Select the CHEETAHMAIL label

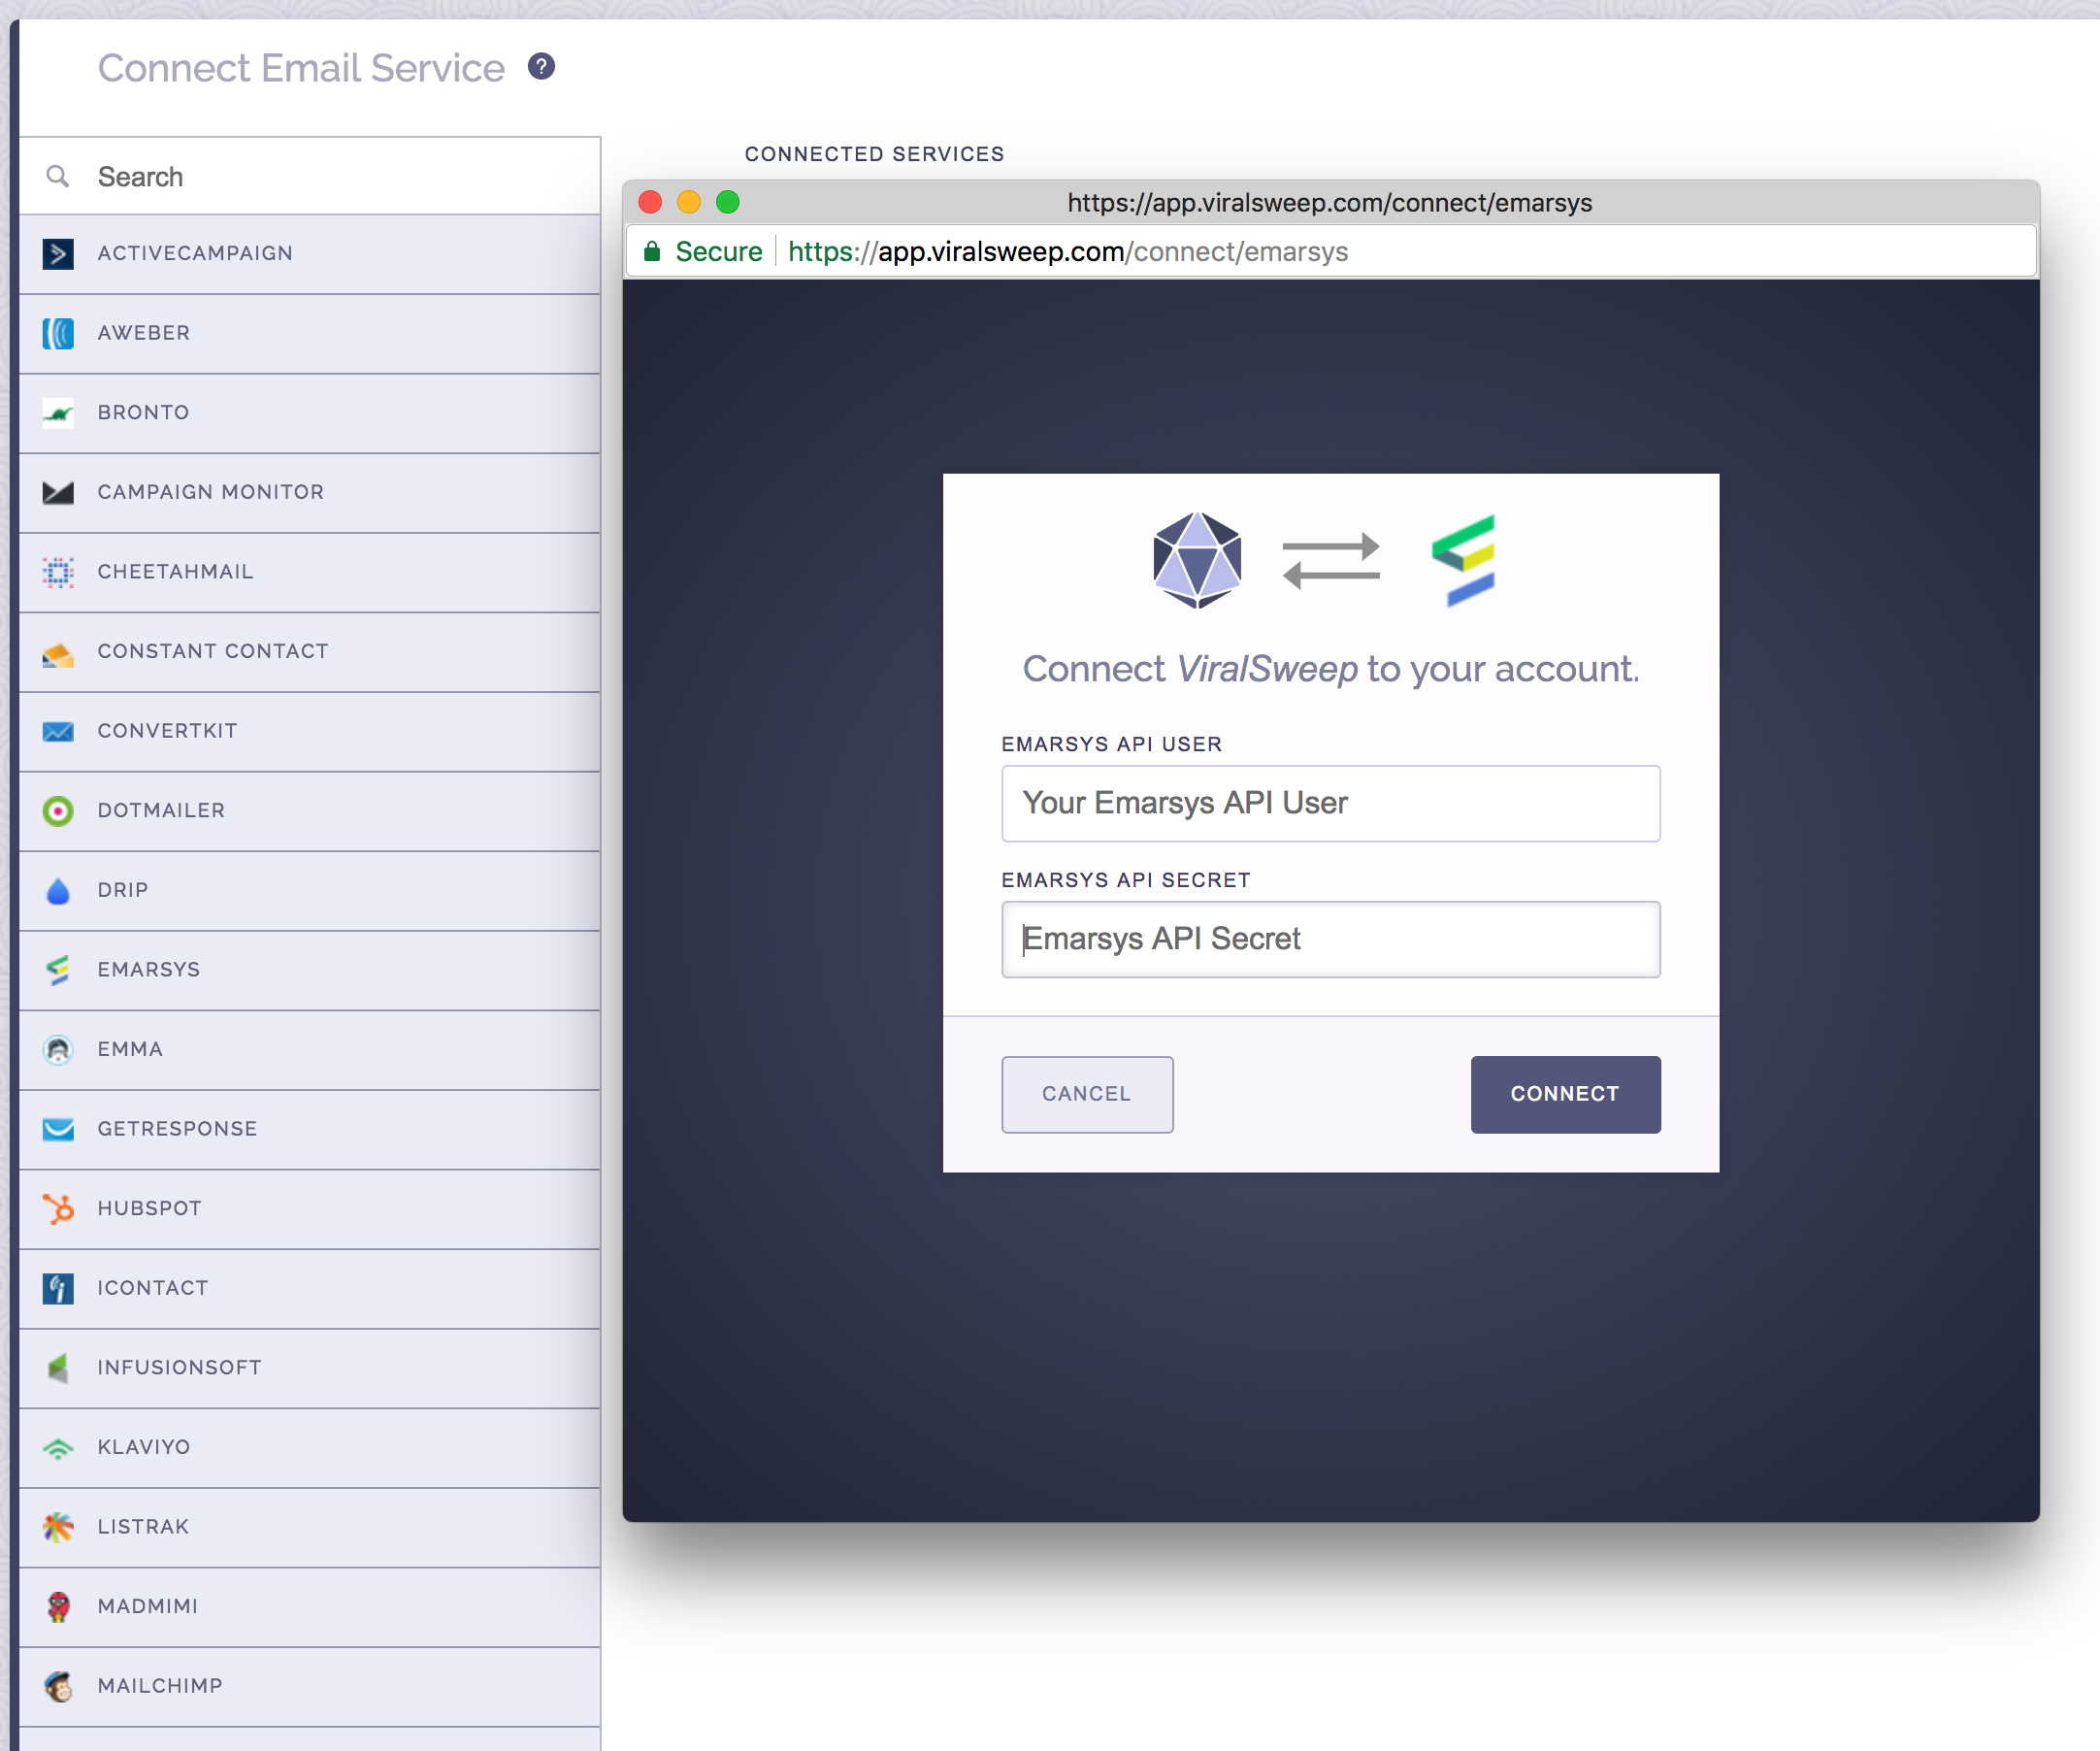[176, 571]
